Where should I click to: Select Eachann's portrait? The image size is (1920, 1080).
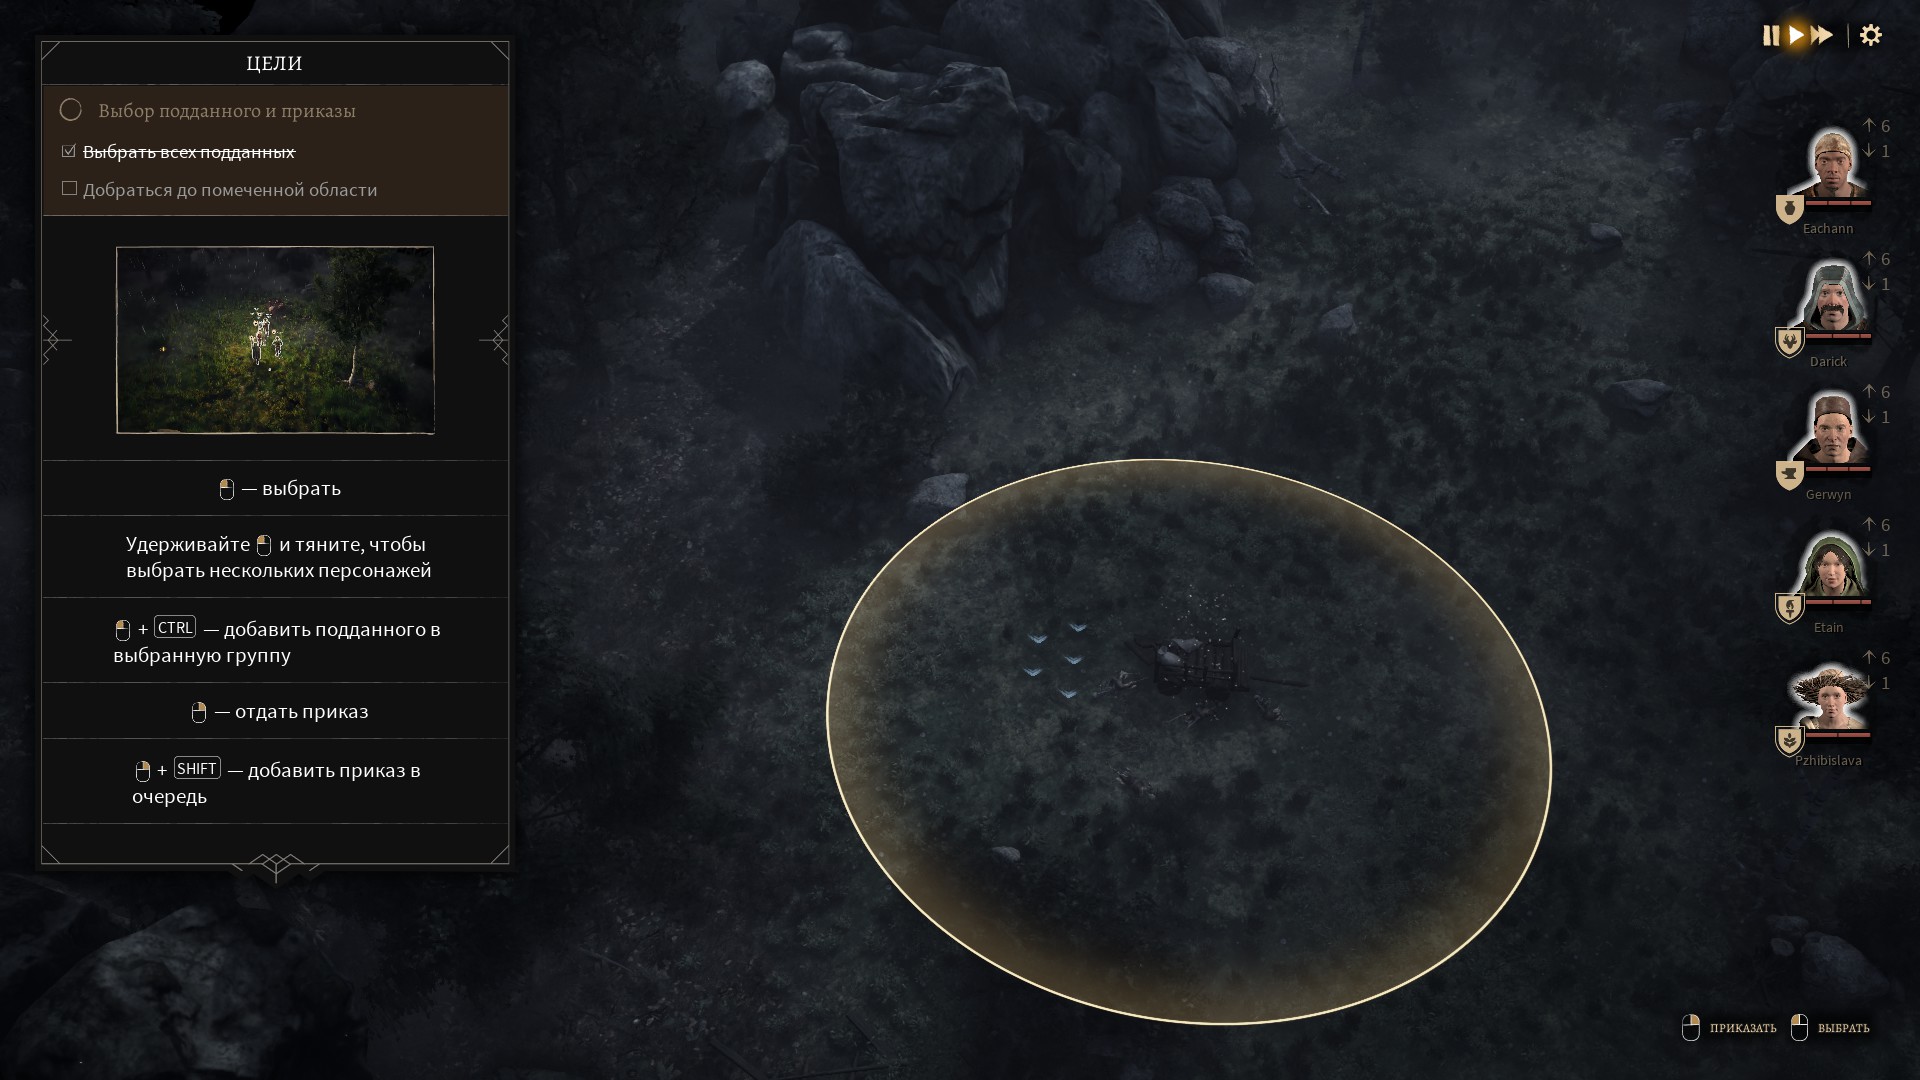pyautogui.click(x=1831, y=165)
